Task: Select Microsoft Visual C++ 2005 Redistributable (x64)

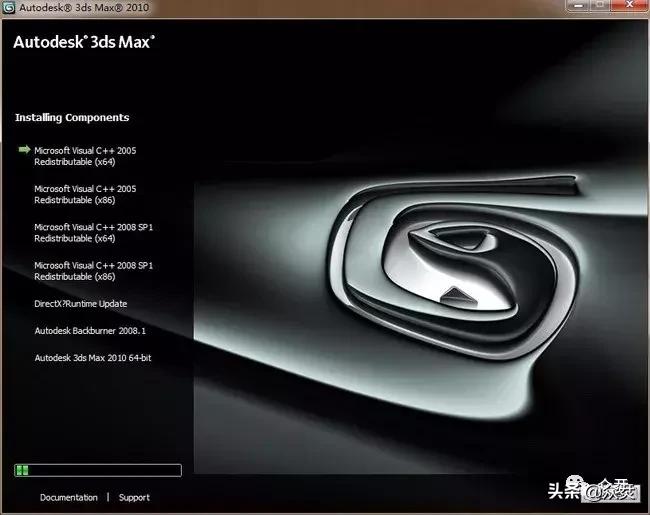Action: coord(85,156)
